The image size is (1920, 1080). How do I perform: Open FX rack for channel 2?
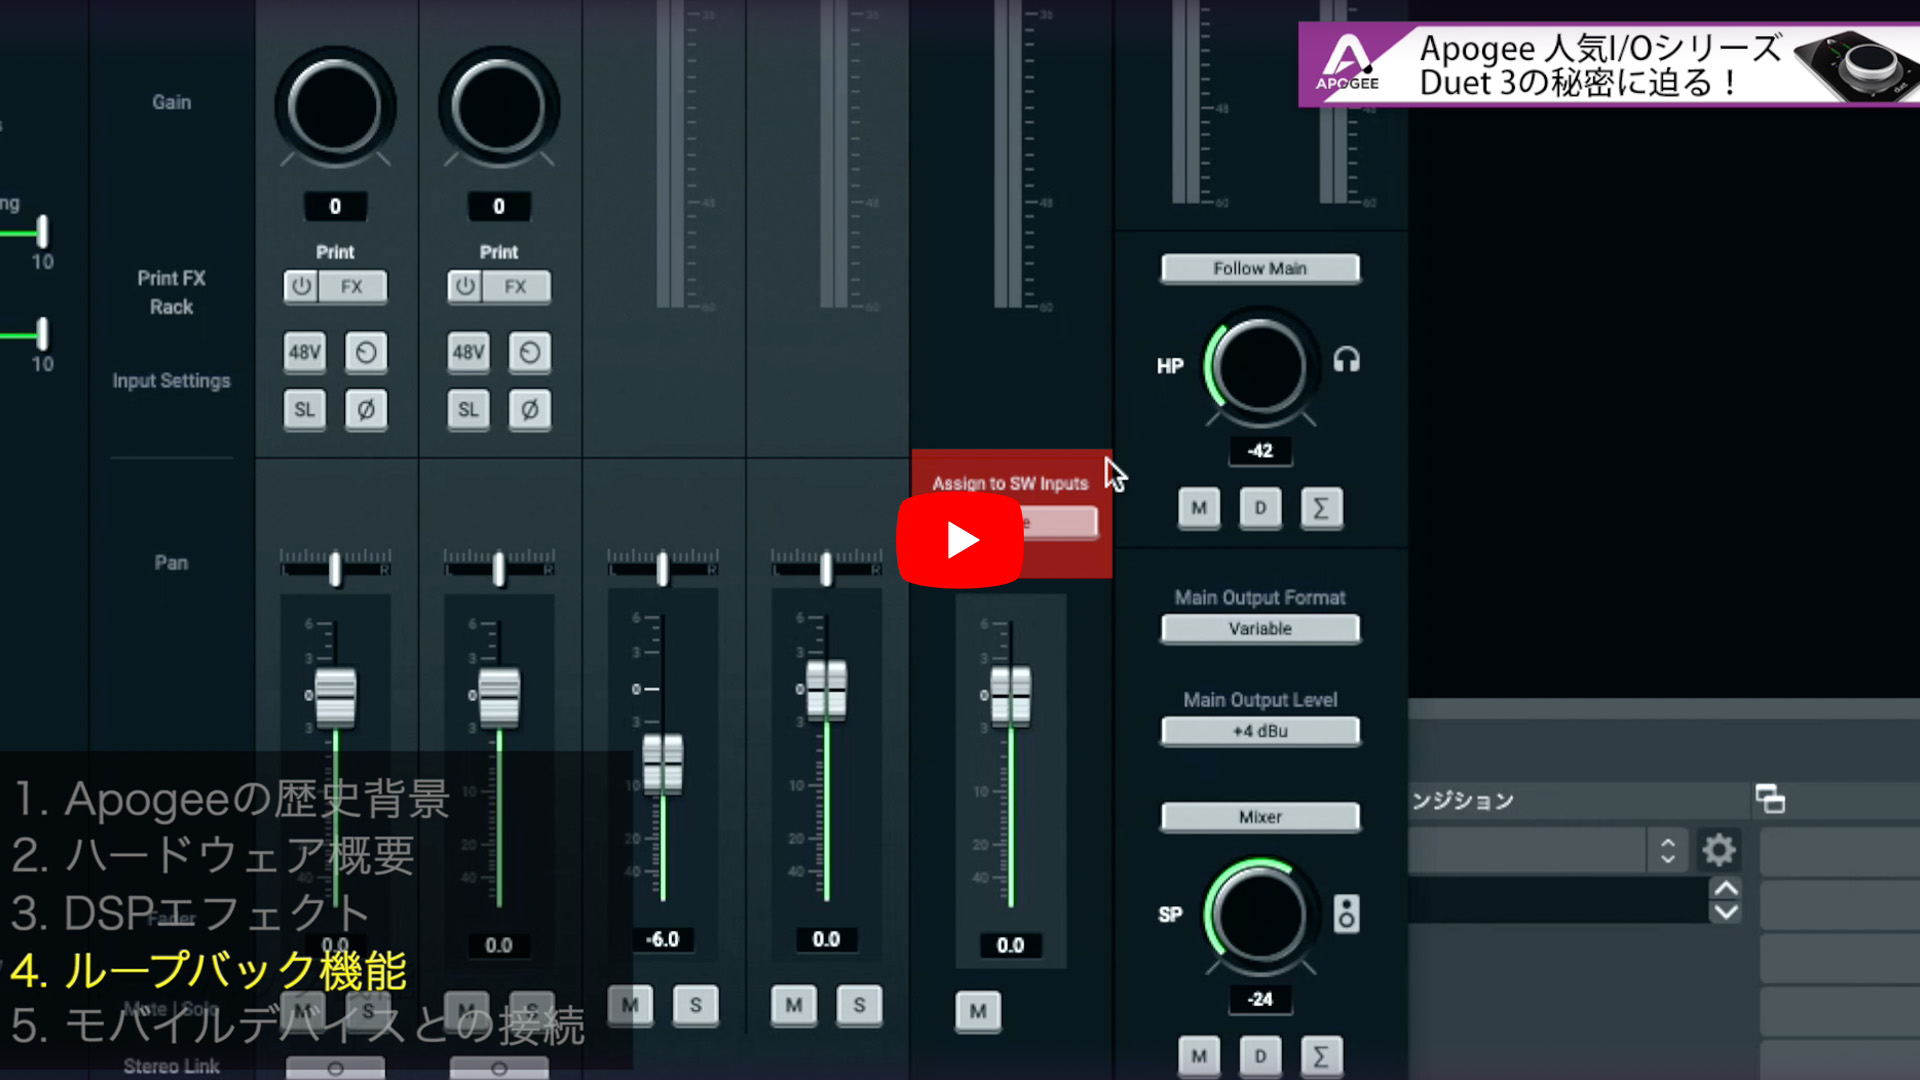[x=516, y=287]
